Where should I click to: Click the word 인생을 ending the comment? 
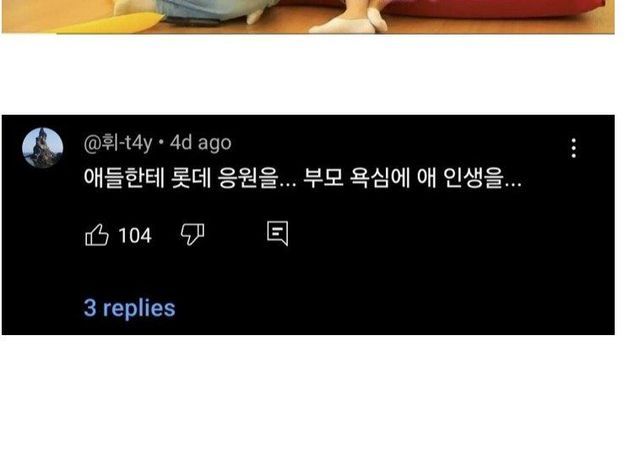point(482,178)
